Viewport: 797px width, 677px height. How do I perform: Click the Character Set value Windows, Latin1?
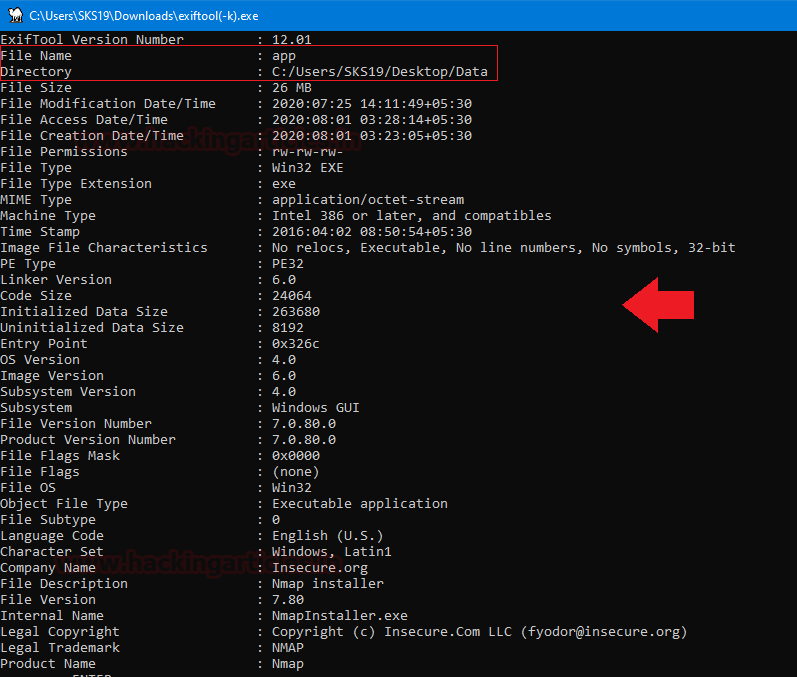(x=332, y=552)
